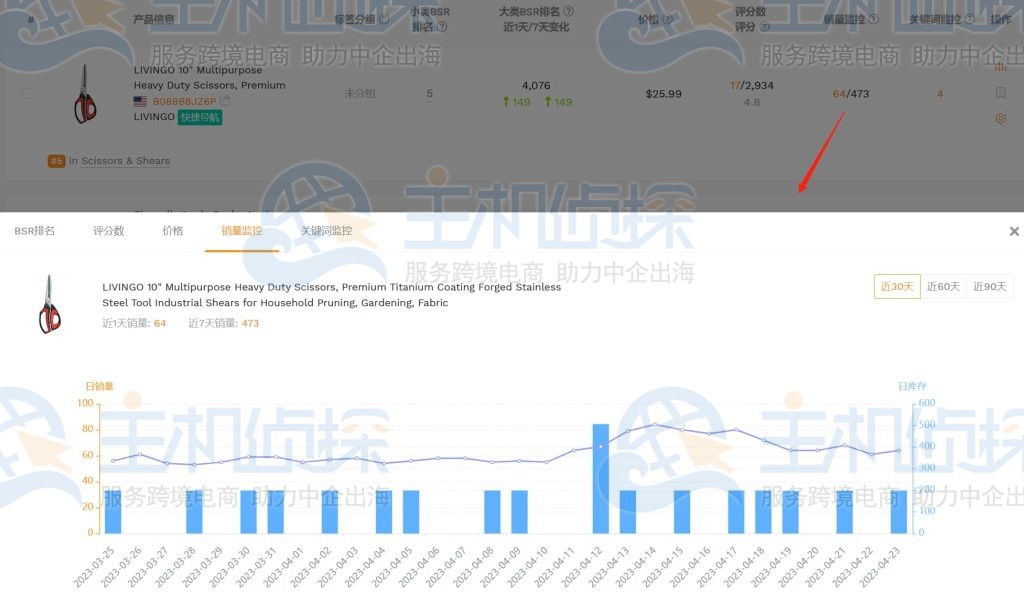Open the gear settings icon in LIVINGO row

click(1000, 118)
